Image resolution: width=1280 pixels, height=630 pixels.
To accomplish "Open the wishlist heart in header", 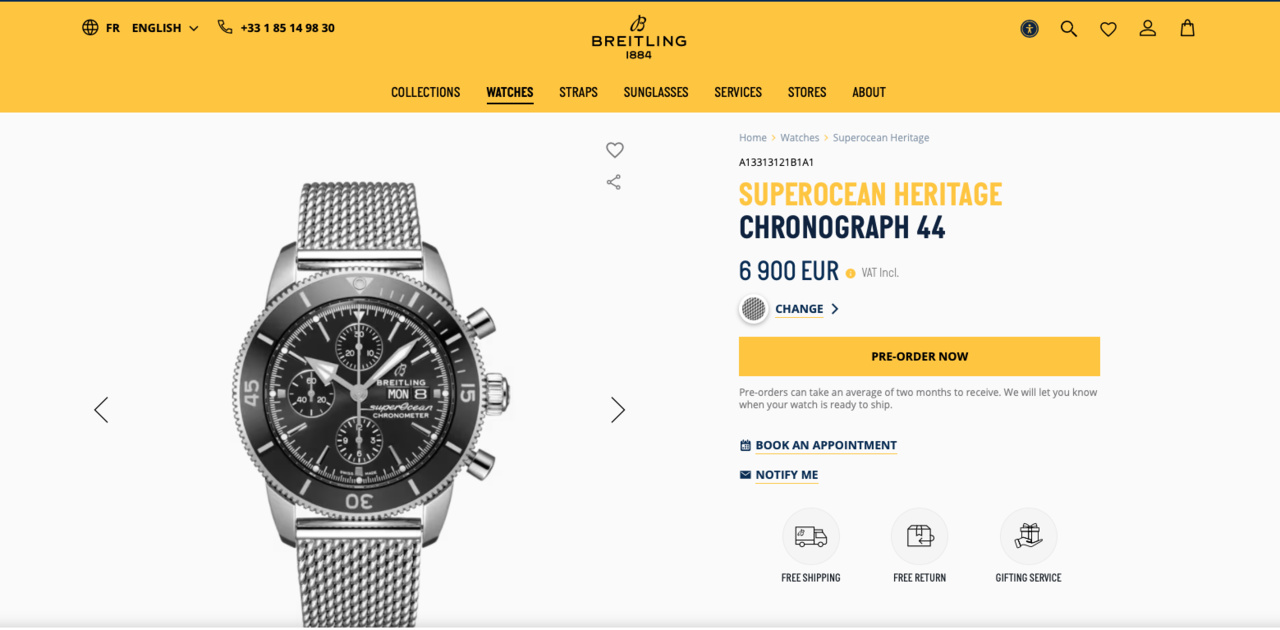I will click(x=1108, y=29).
